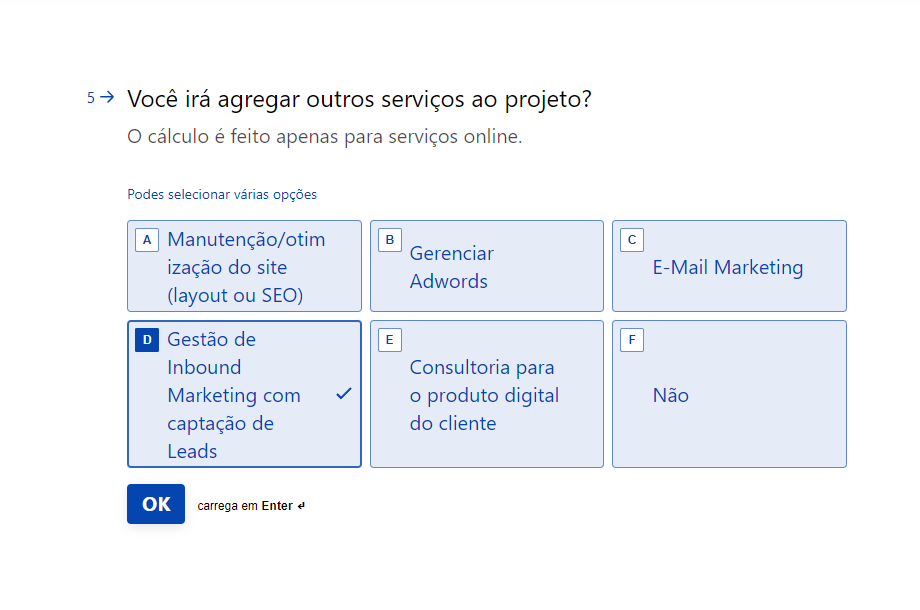
Task: Choose the Não option
Action: 729,394
